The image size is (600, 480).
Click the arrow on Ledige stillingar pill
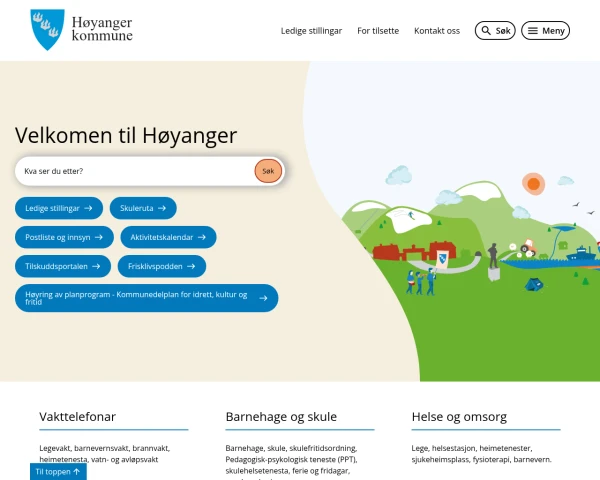click(x=88, y=208)
